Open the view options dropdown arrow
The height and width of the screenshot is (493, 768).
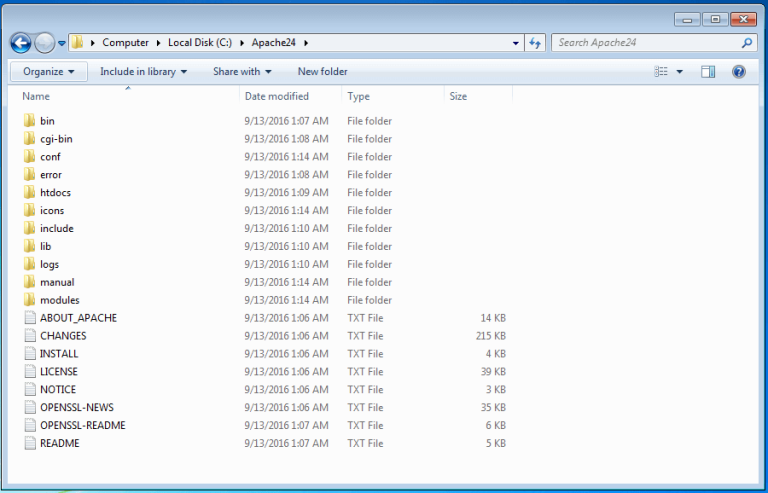[680, 72]
